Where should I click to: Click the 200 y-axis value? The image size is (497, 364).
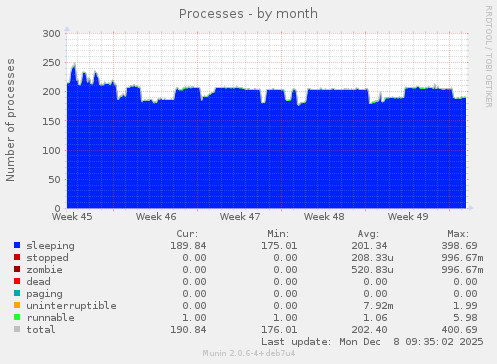(51, 92)
